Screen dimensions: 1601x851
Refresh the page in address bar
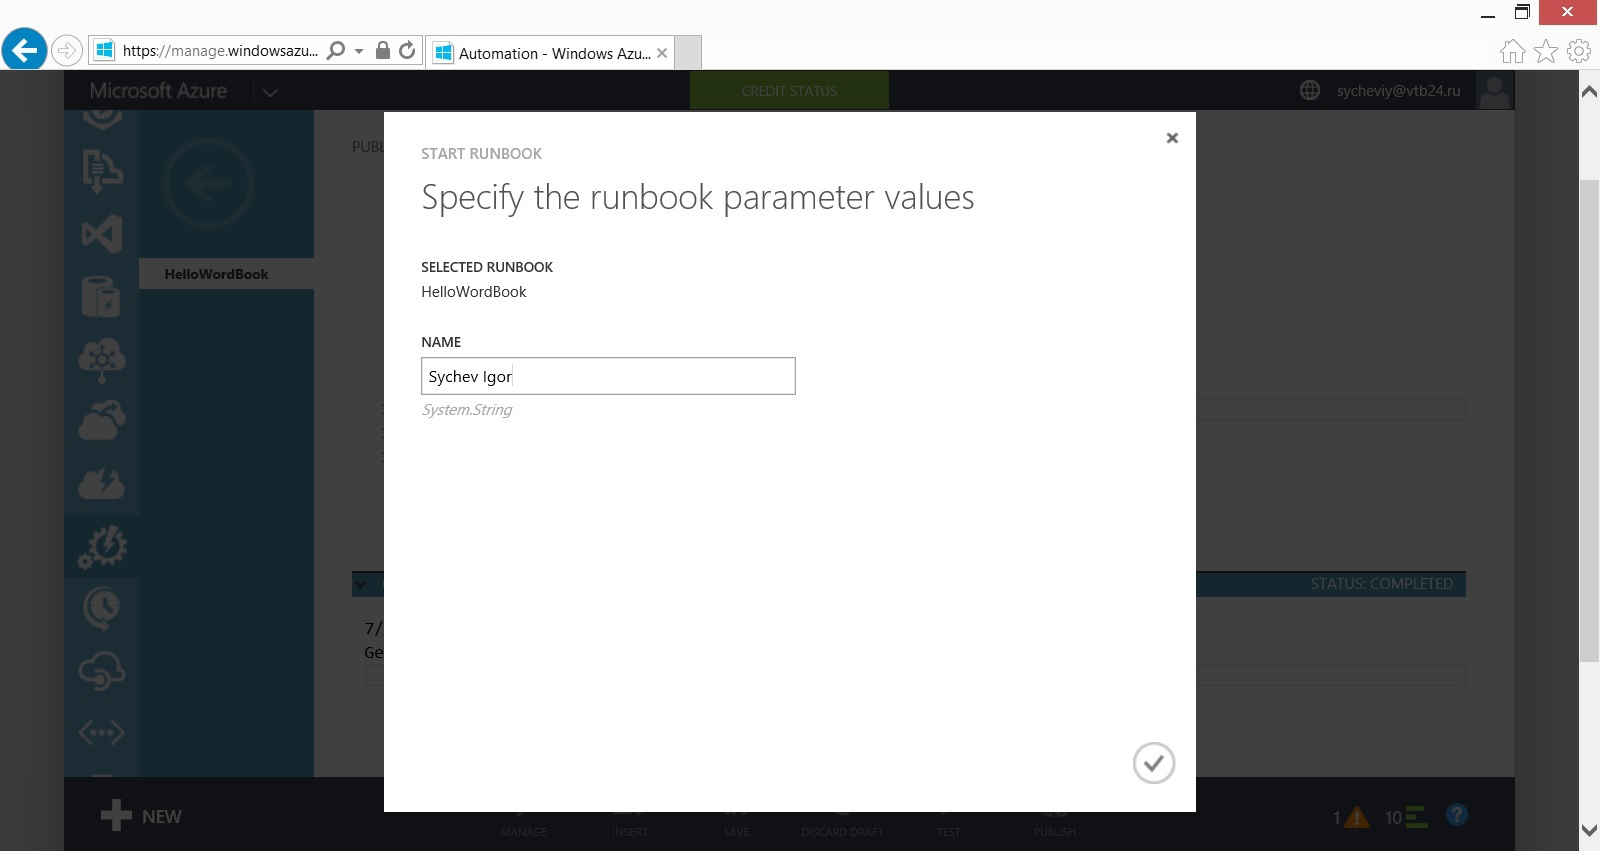(x=407, y=50)
